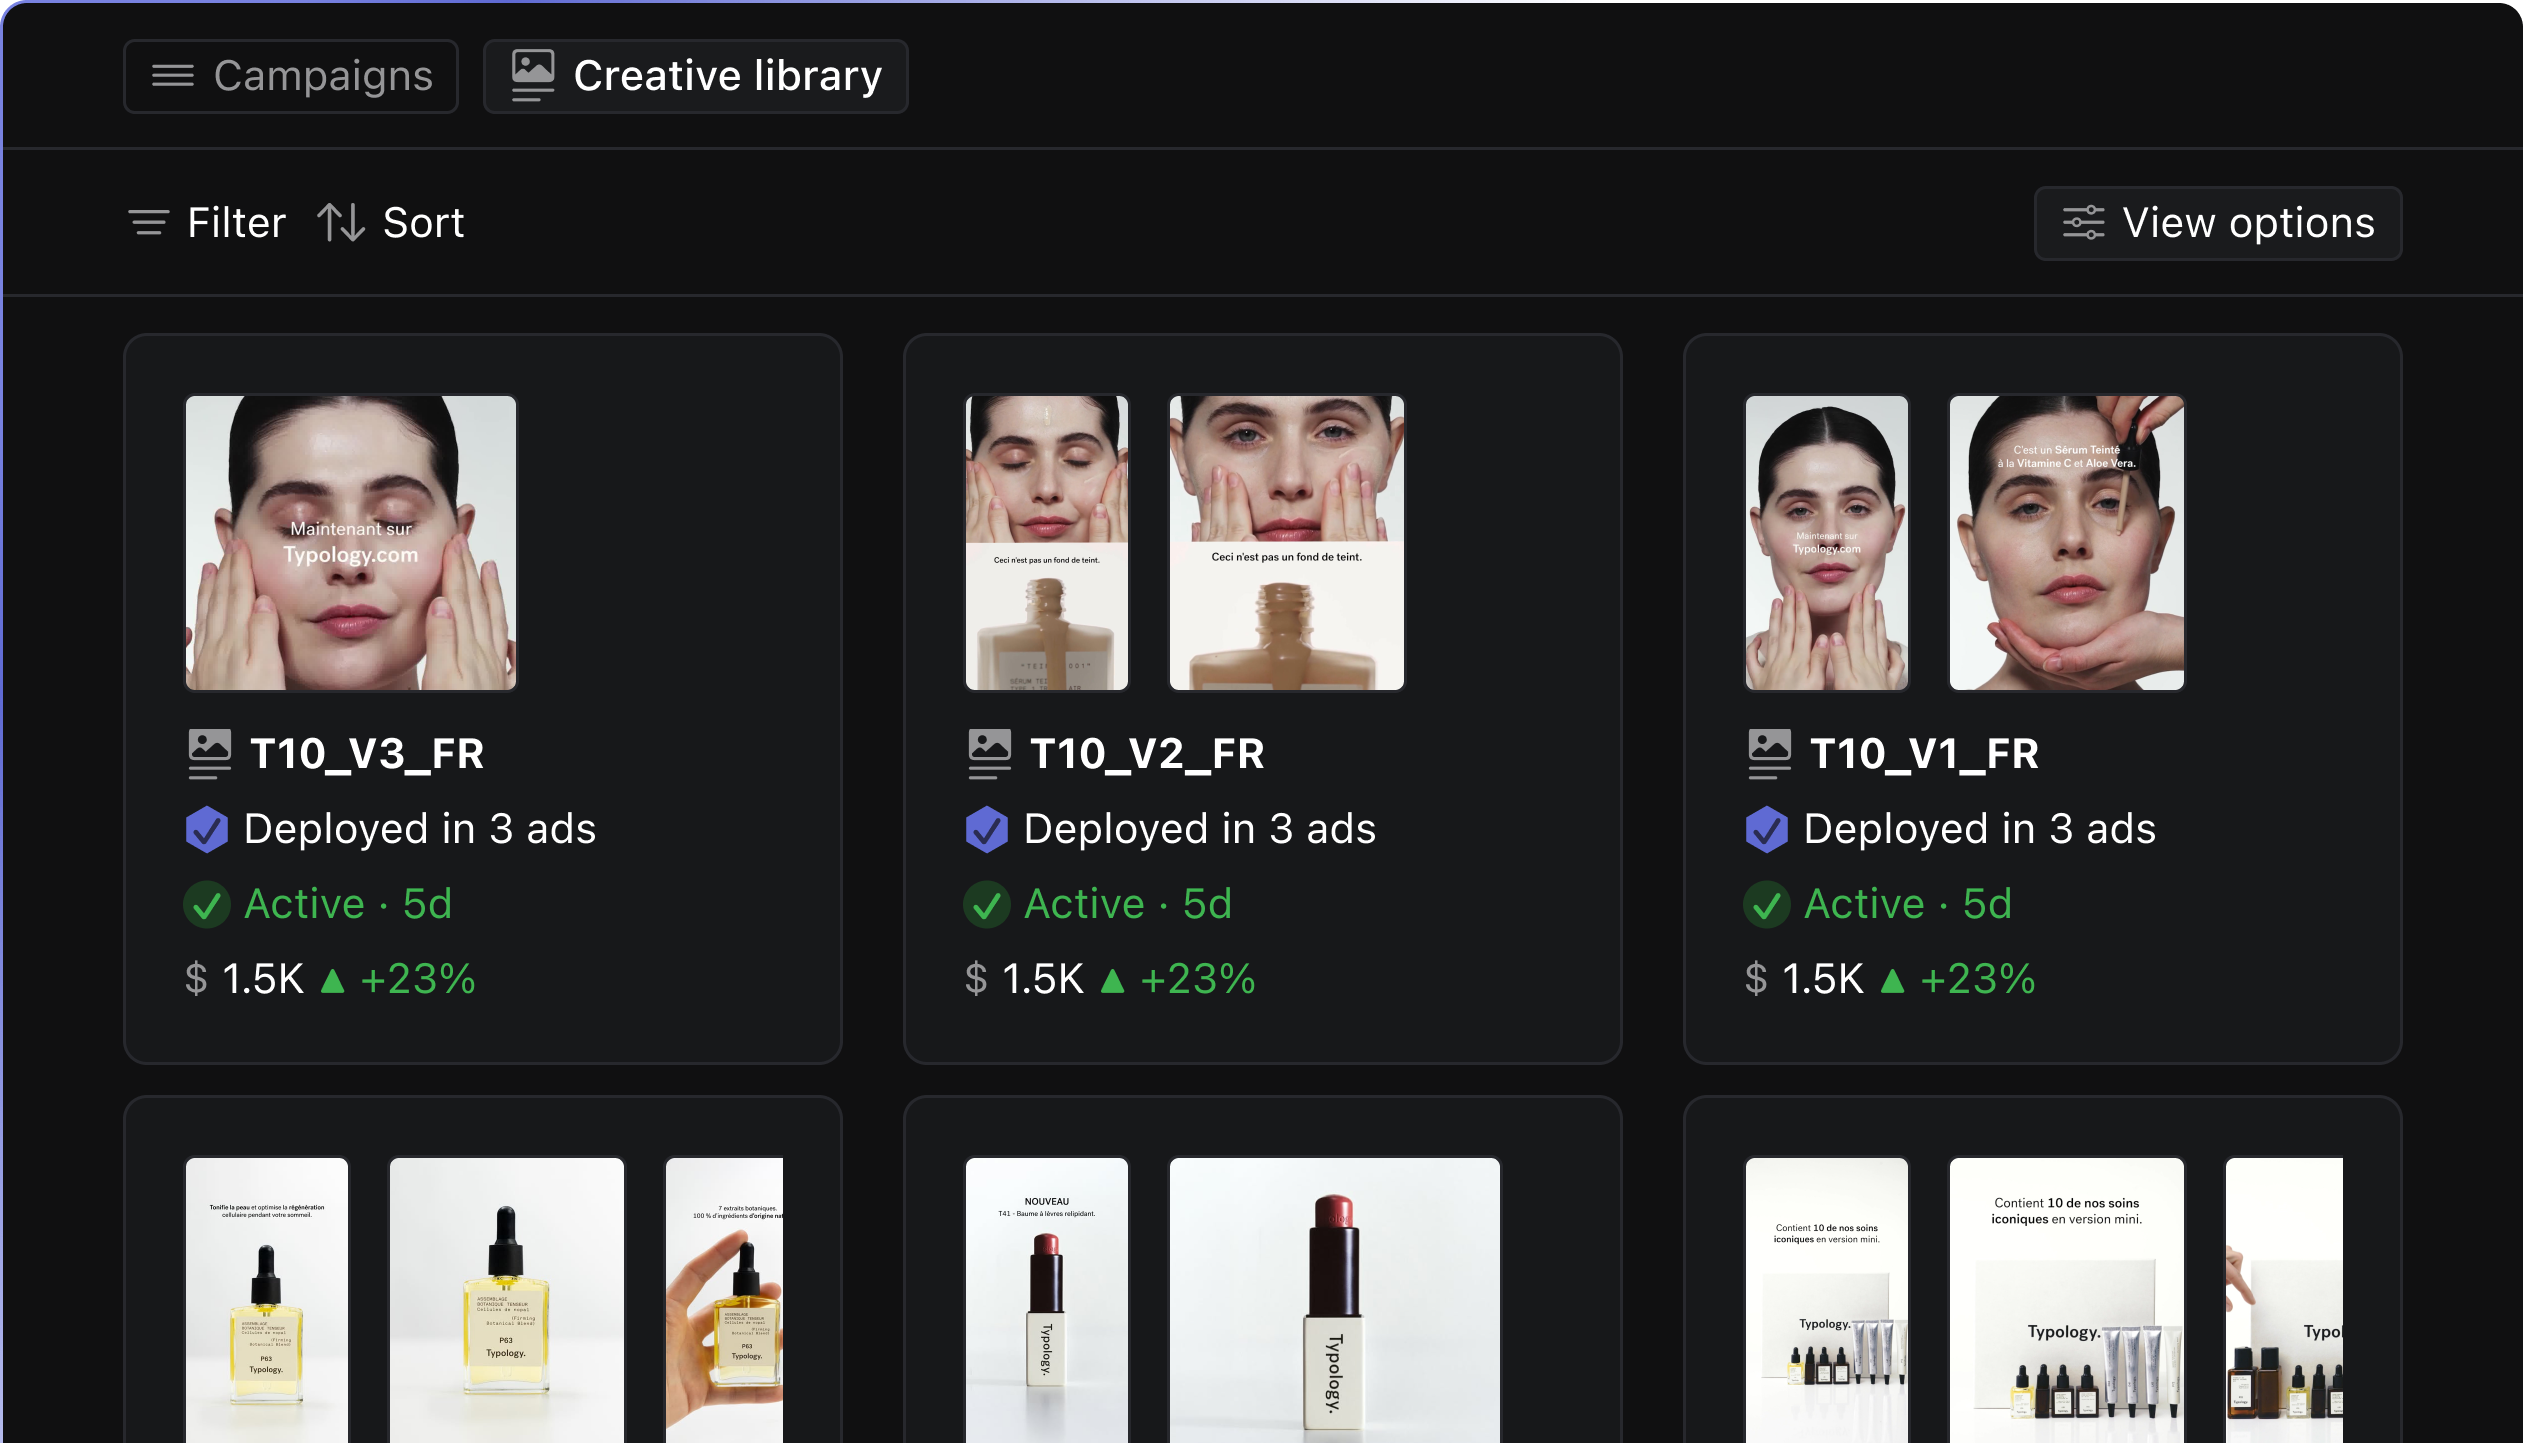Click the green active check on T10_V1_FR

(x=1767, y=905)
